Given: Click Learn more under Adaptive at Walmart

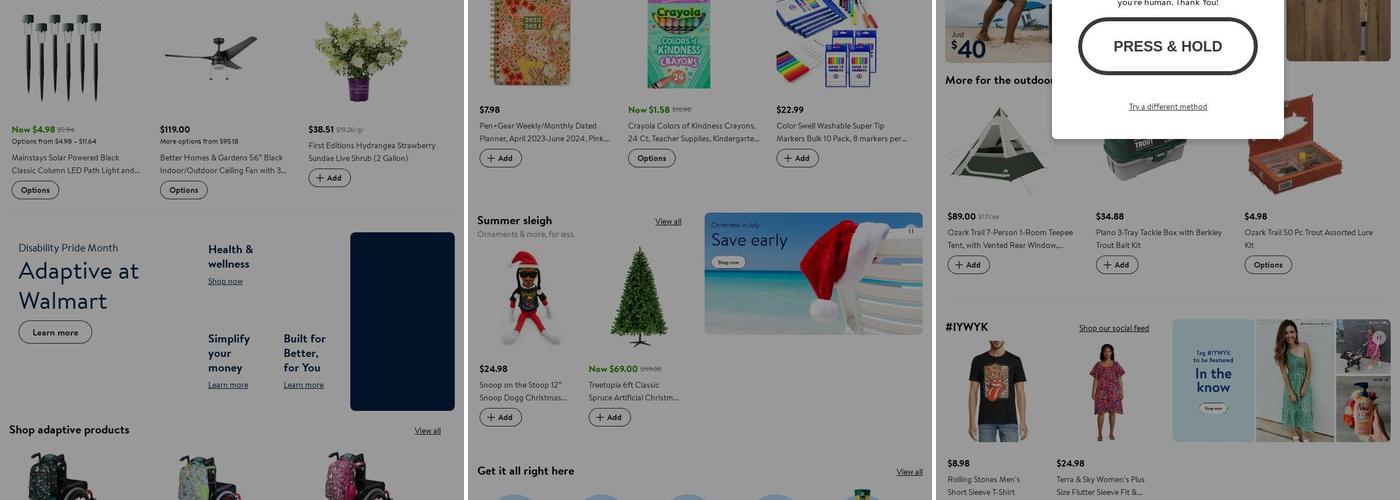Looking at the screenshot, I should pyautogui.click(x=55, y=332).
